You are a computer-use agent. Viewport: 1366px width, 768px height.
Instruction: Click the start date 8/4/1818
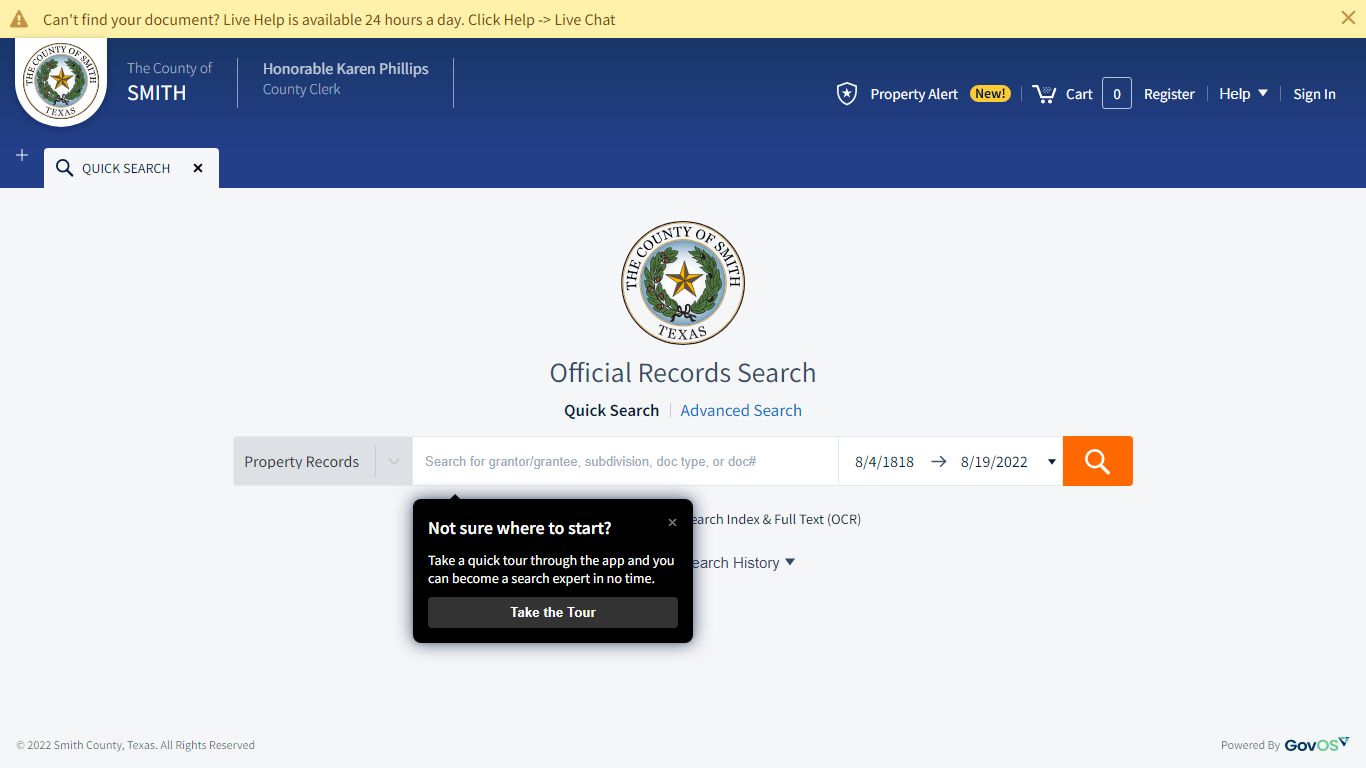(x=884, y=461)
